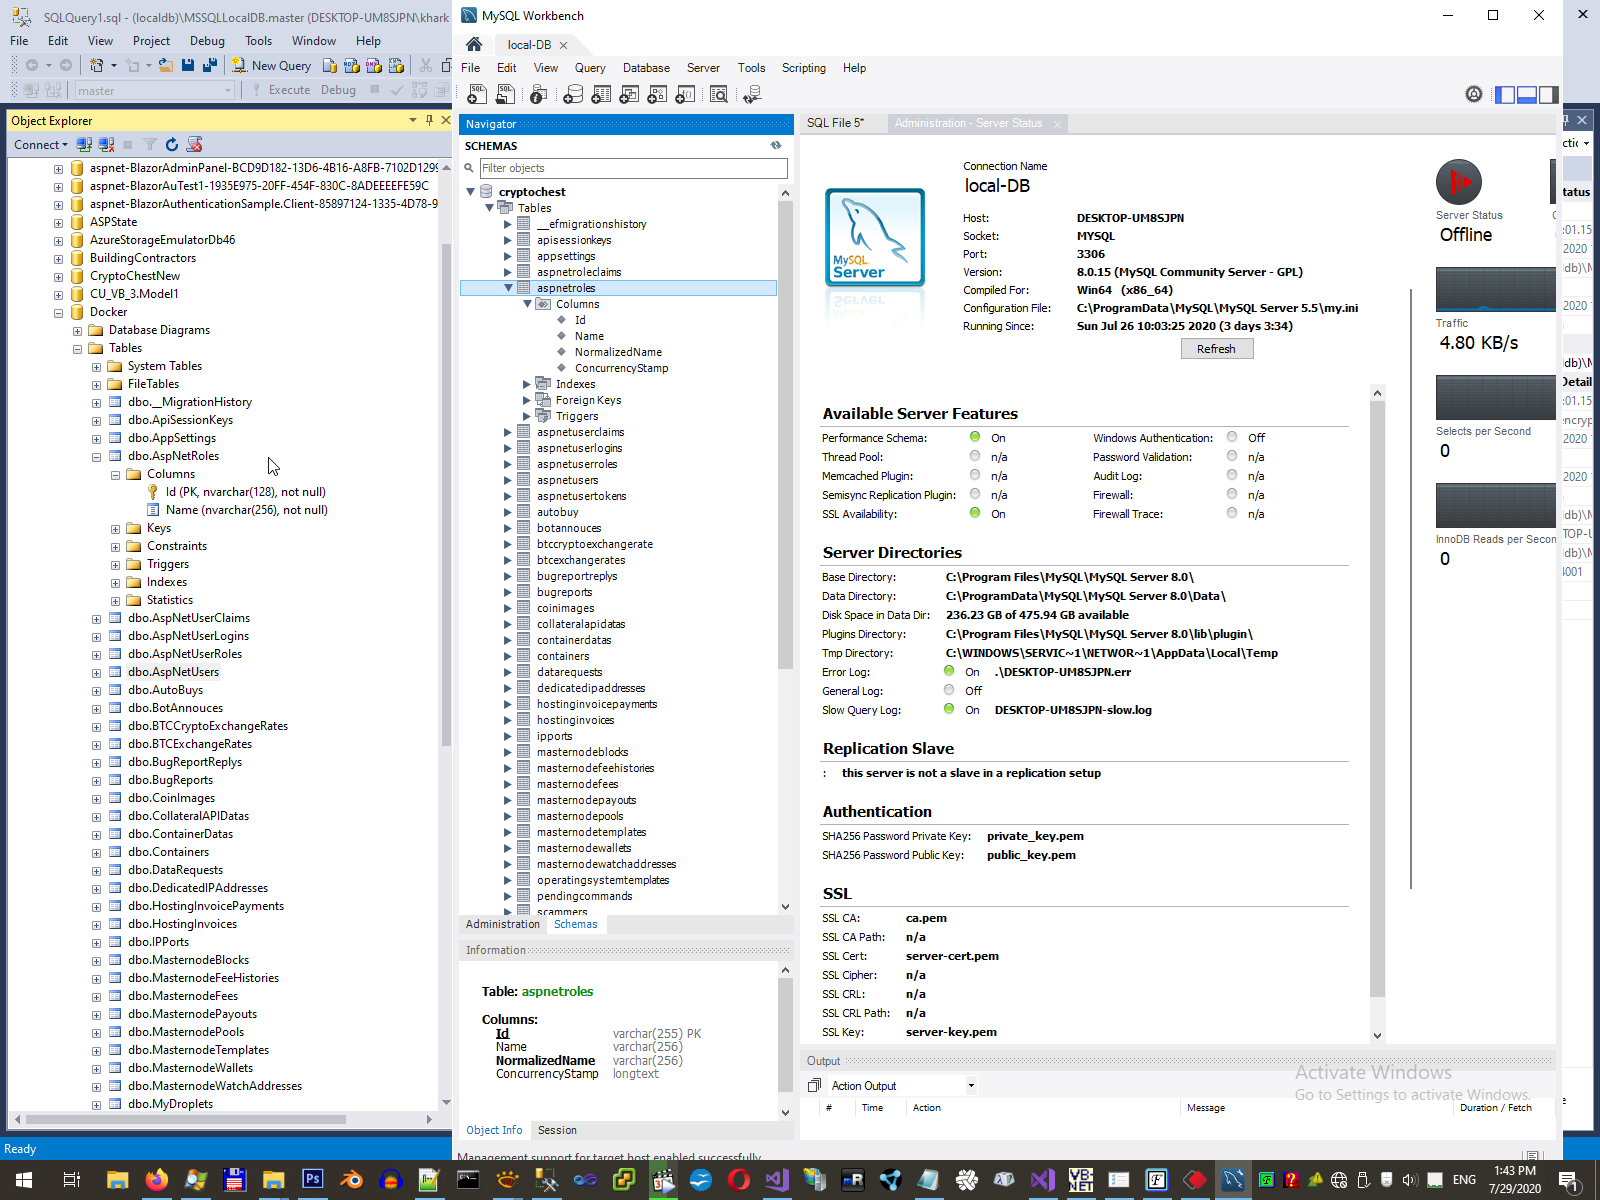Open the Project menu in SSMS
Image resolution: width=1600 pixels, height=1200 pixels.
tap(151, 41)
